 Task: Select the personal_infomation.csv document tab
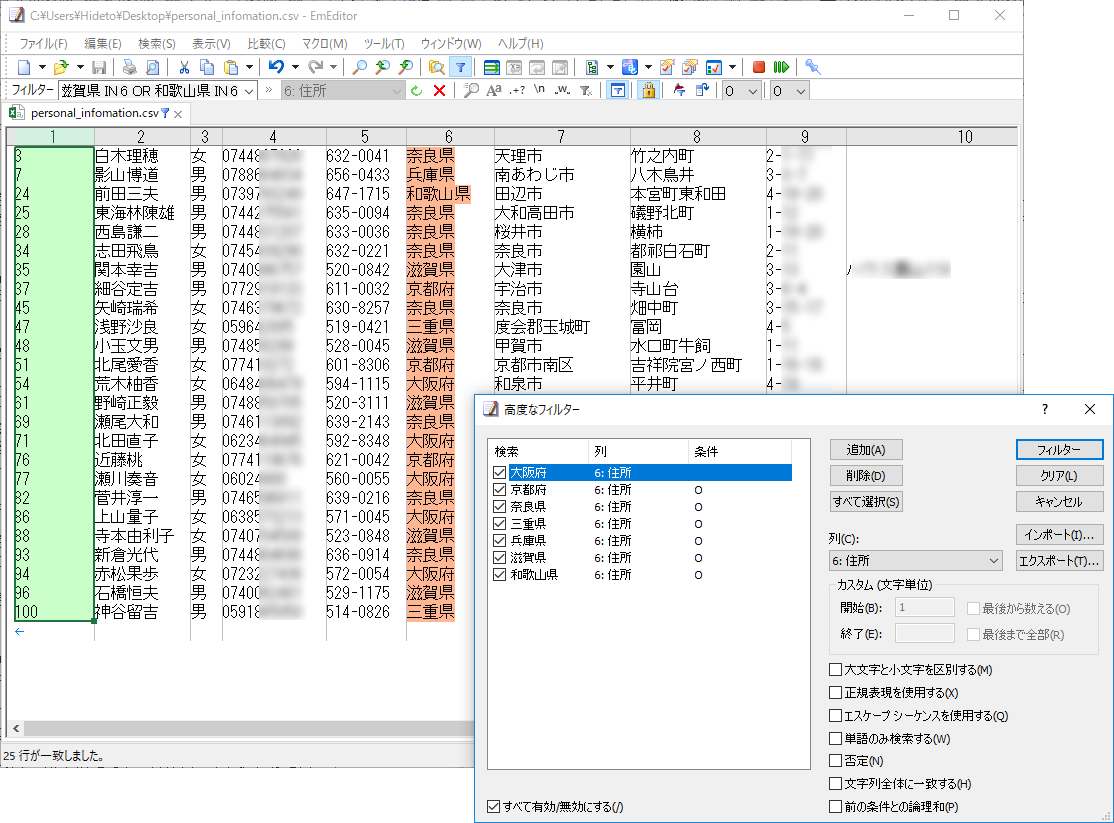pyautogui.click(x=95, y=113)
